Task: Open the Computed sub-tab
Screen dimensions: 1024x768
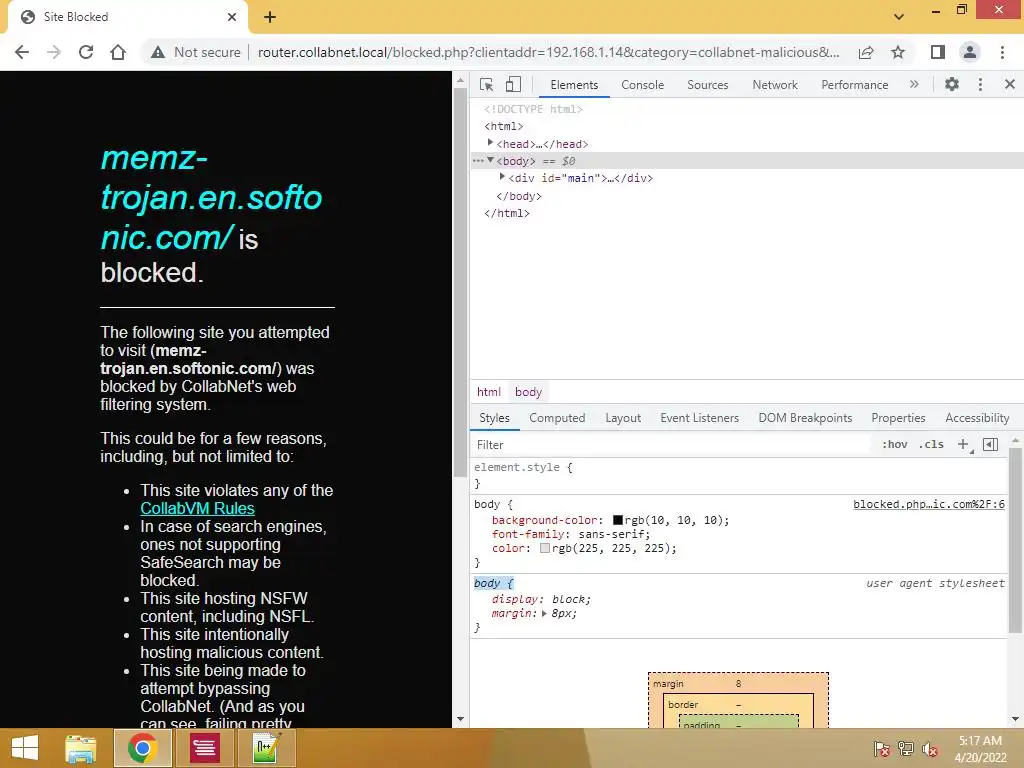Action: (x=557, y=418)
